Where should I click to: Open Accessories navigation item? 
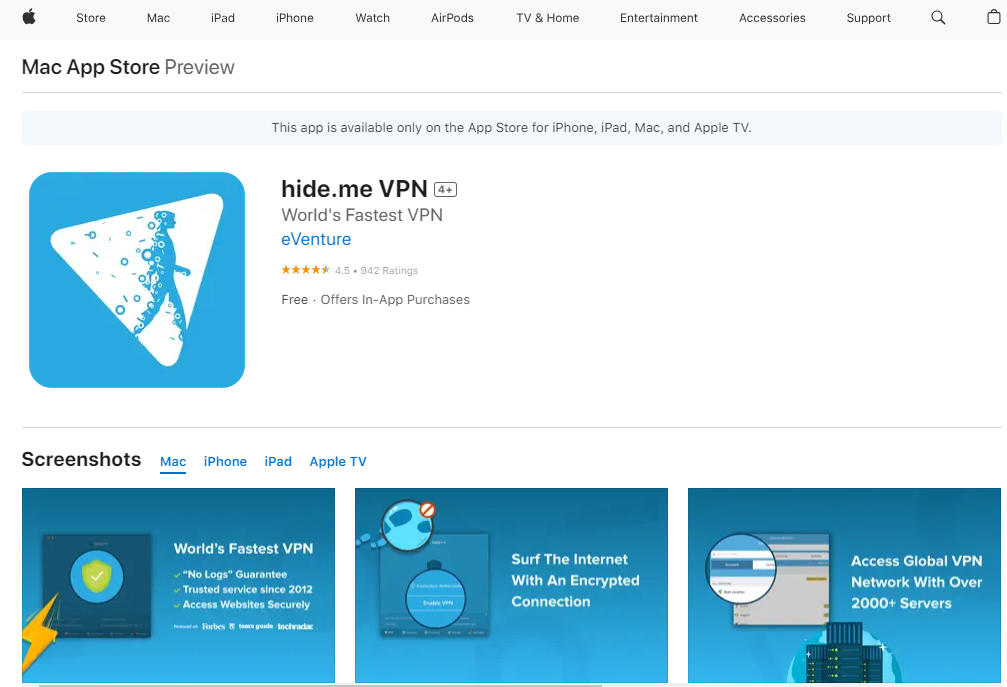click(772, 18)
